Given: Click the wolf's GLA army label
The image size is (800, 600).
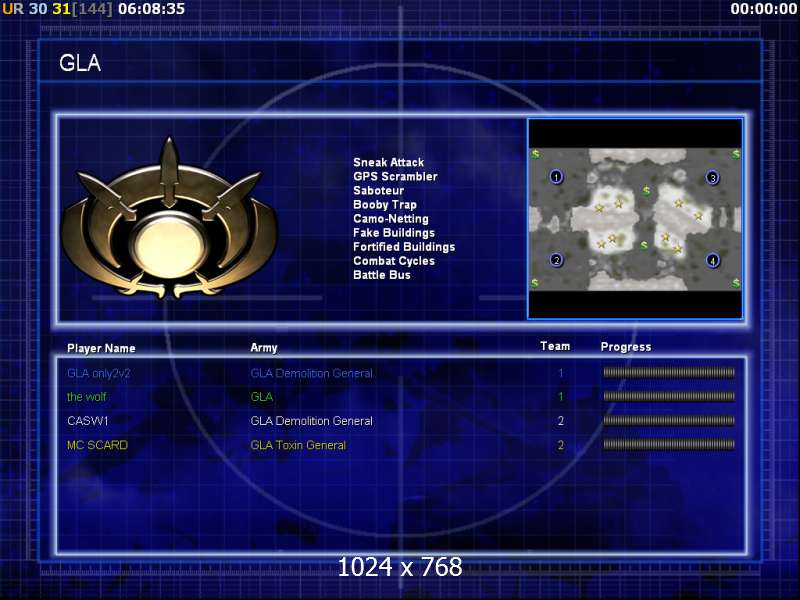Looking at the screenshot, I should click(262, 396).
